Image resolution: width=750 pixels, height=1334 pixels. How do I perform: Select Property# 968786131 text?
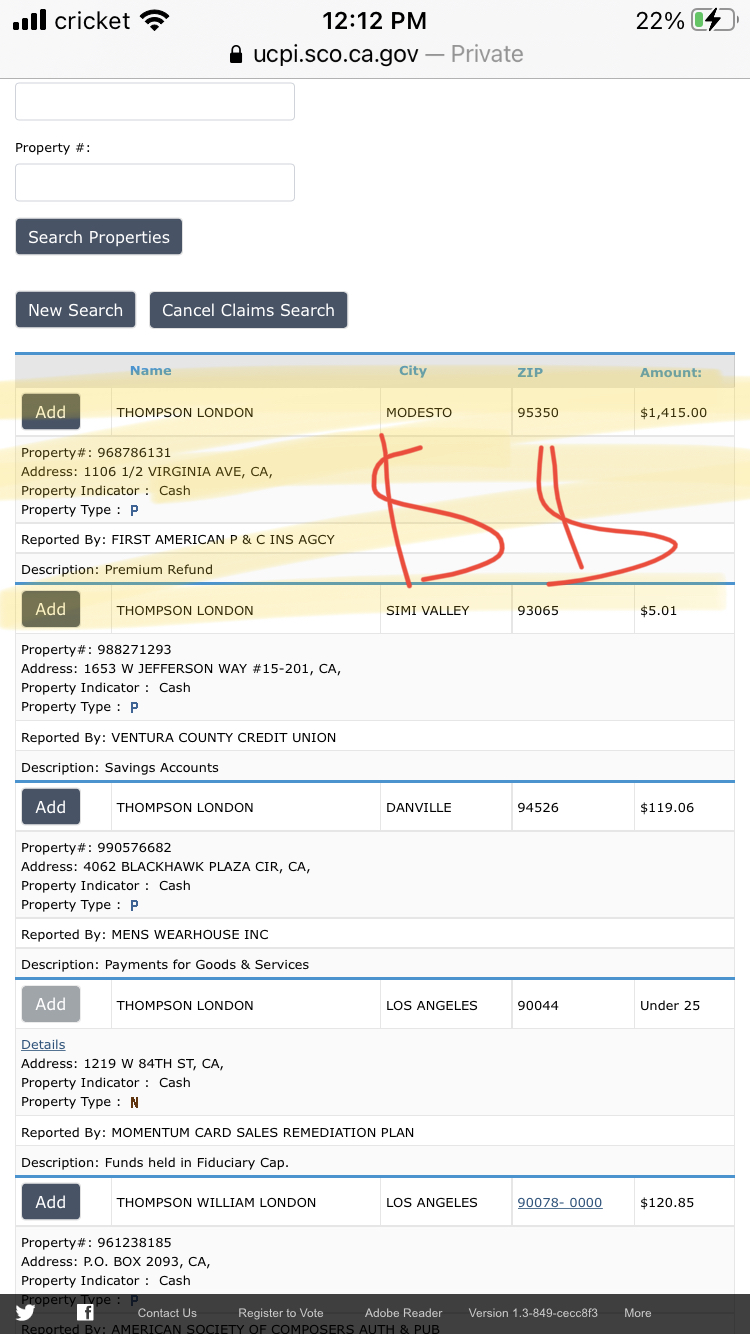96,452
